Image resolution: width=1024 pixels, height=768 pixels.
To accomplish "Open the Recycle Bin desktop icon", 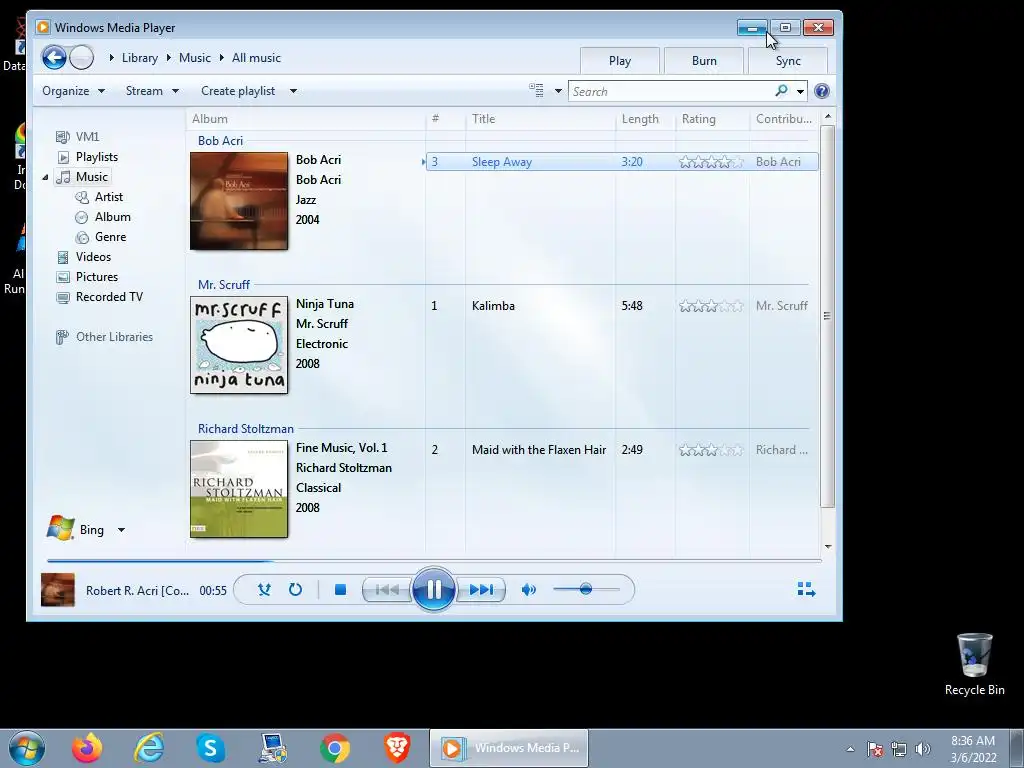I will coord(974,665).
